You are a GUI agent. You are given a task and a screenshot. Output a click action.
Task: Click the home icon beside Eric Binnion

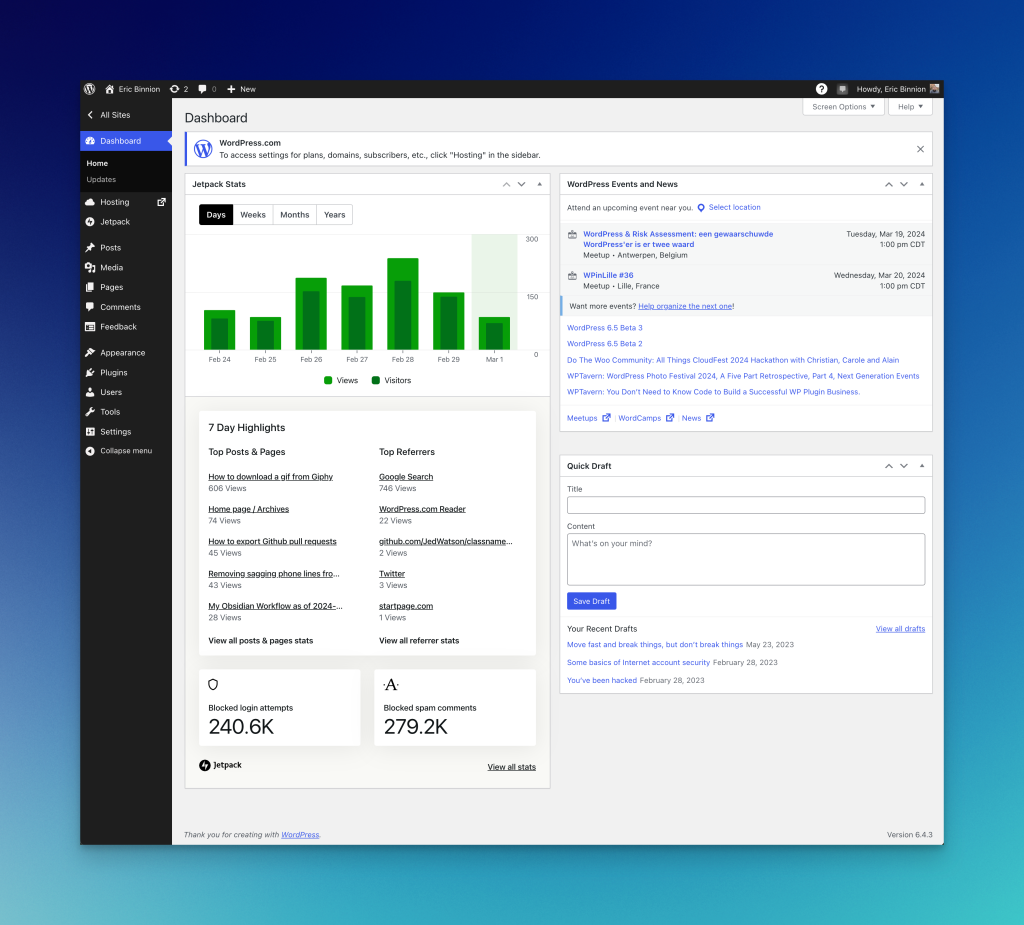click(110, 89)
